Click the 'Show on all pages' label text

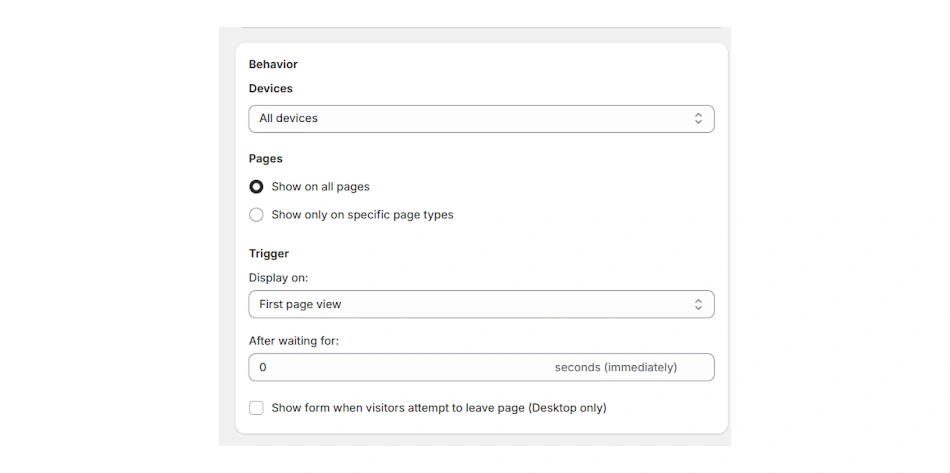click(x=320, y=187)
